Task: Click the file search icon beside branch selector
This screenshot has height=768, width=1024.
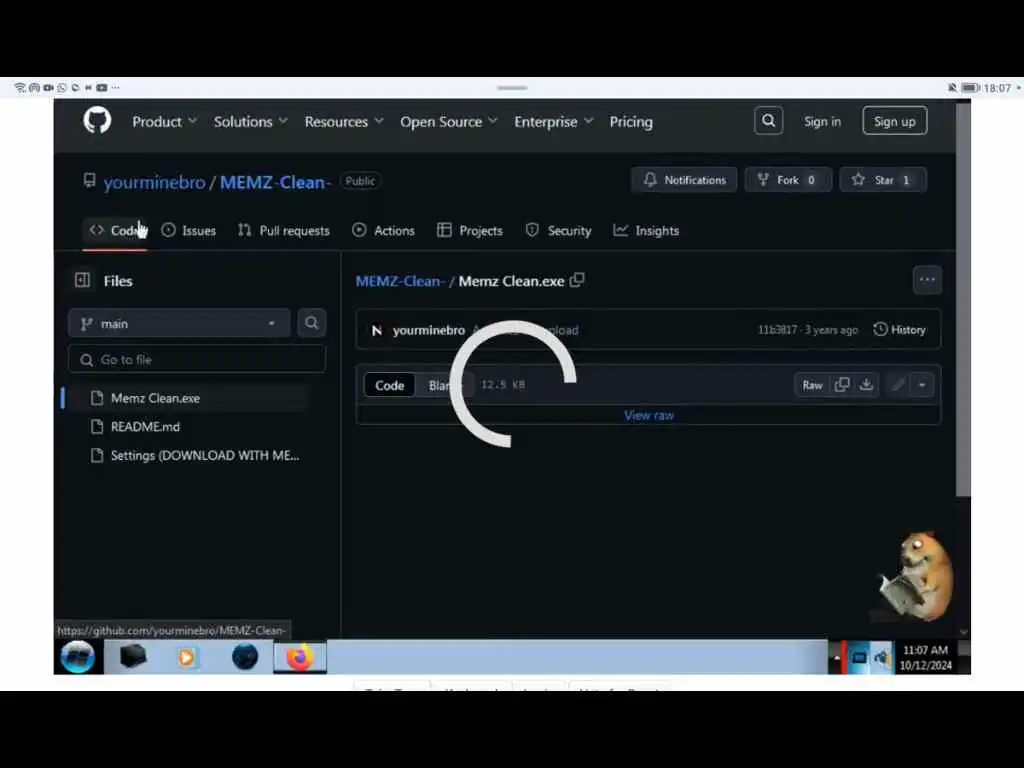Action: click(312, 323)
